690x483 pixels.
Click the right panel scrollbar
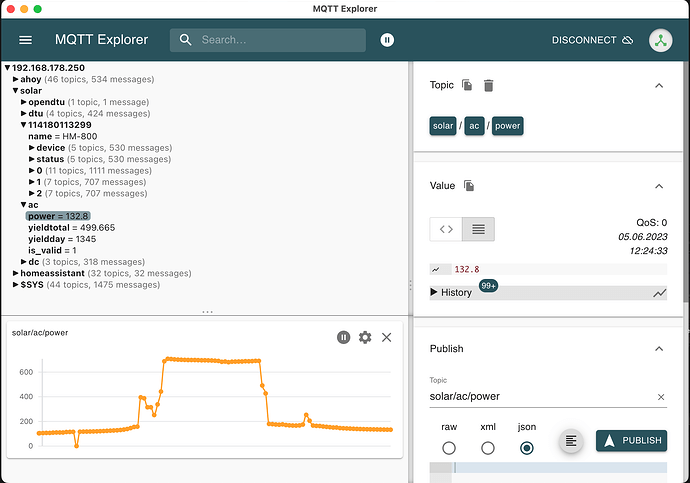click(x=686, y=182)
